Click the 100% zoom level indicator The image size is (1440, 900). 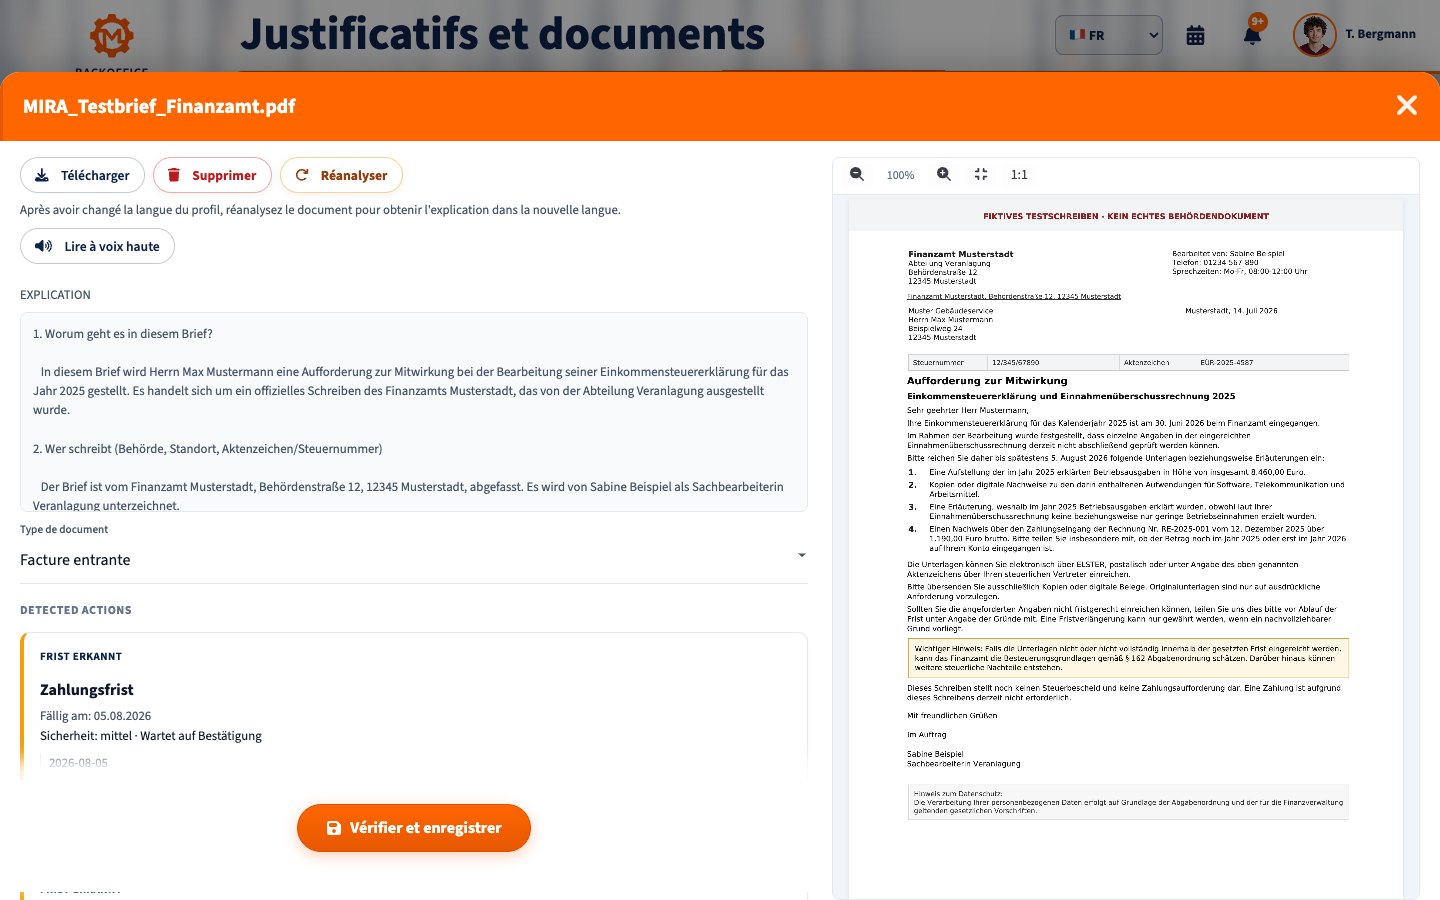900,175
